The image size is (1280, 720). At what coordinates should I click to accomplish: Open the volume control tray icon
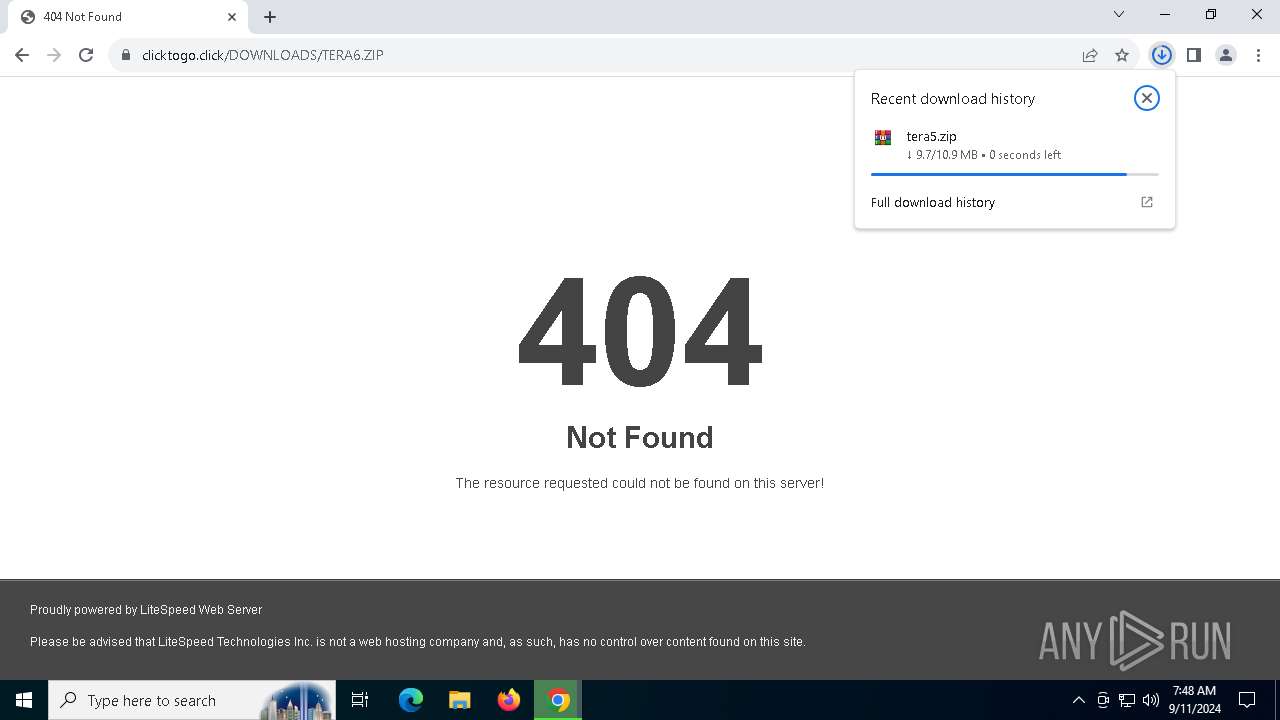[1151, 700]
